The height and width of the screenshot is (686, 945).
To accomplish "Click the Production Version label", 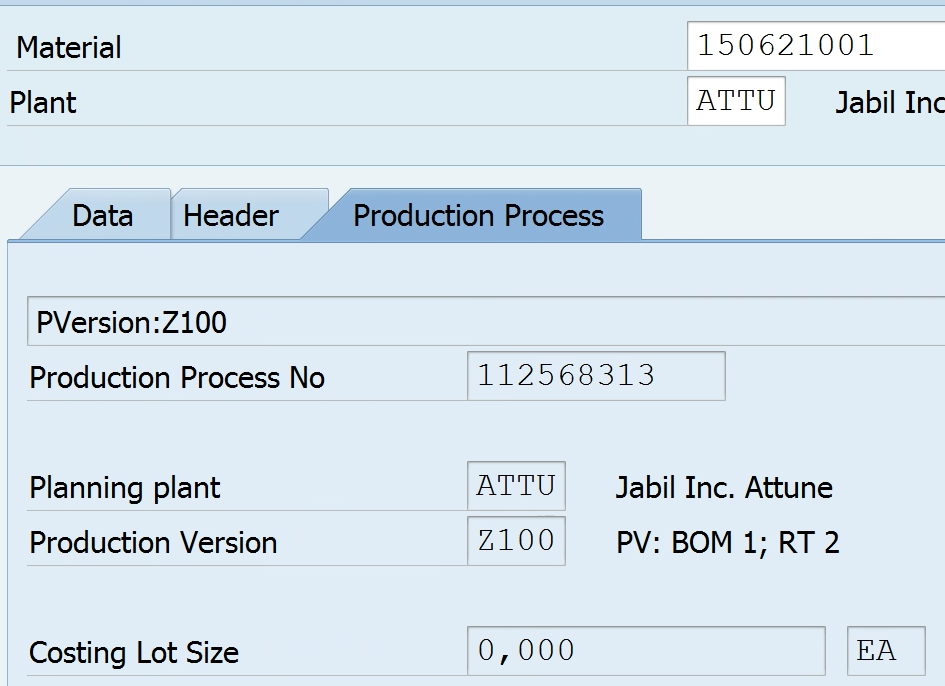I will click(x=153, y=543).
